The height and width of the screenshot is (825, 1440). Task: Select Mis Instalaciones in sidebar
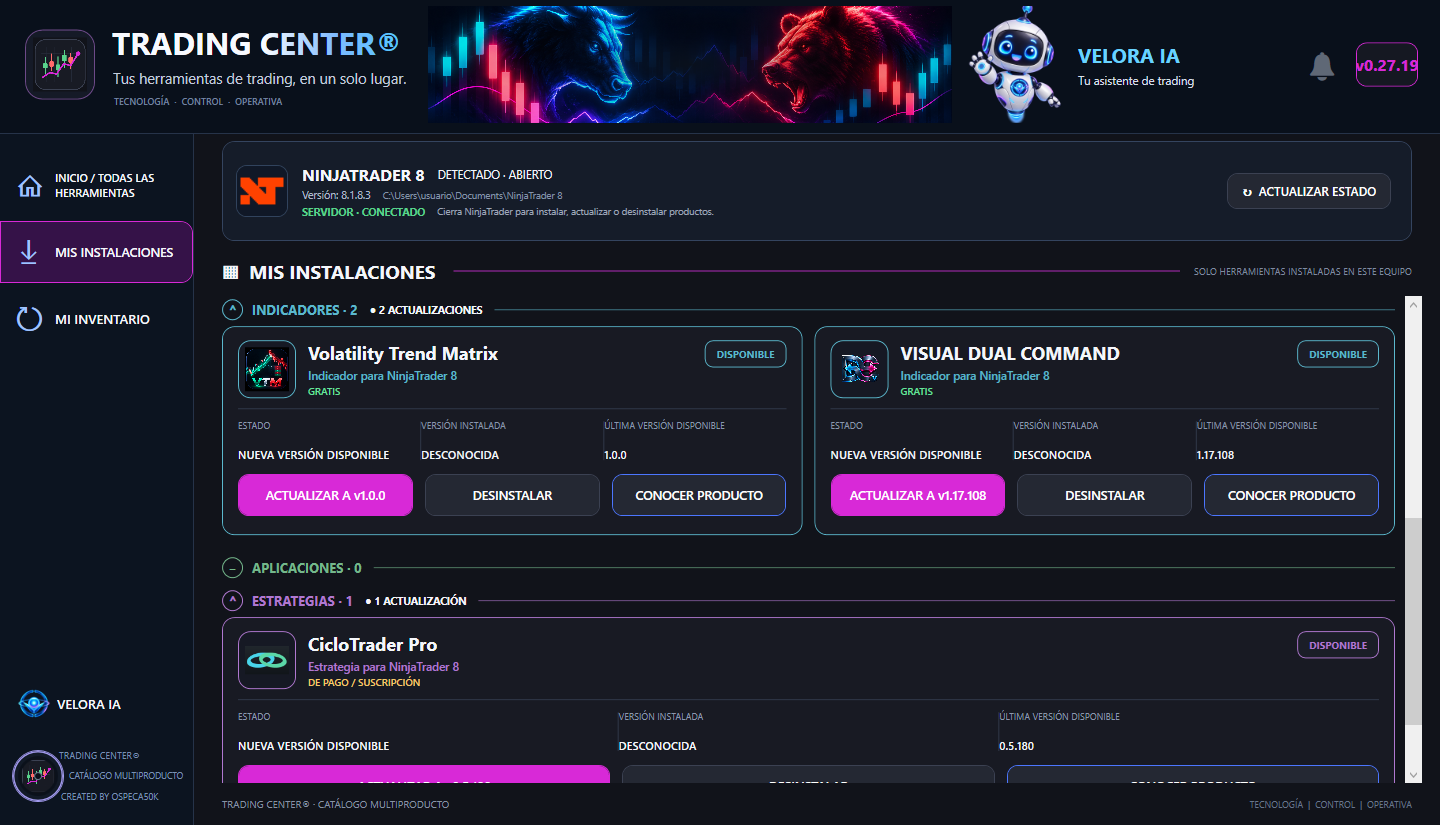pos(97,252)
